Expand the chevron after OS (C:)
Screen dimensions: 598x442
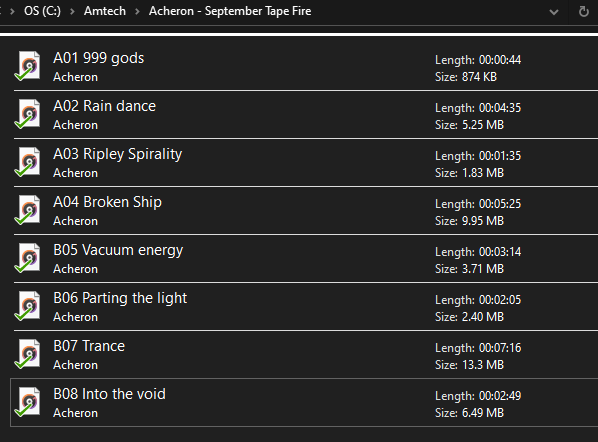click(x=72, y=11)
